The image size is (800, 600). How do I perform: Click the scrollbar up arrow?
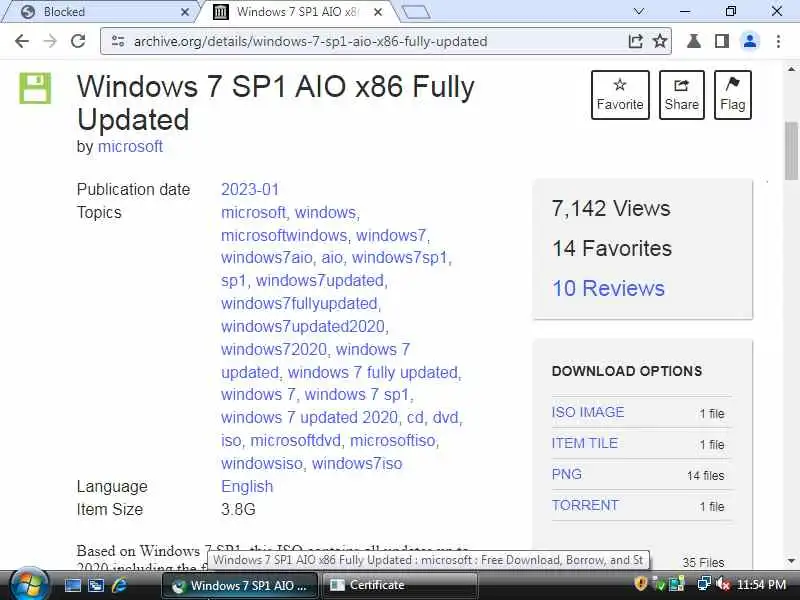791,68
